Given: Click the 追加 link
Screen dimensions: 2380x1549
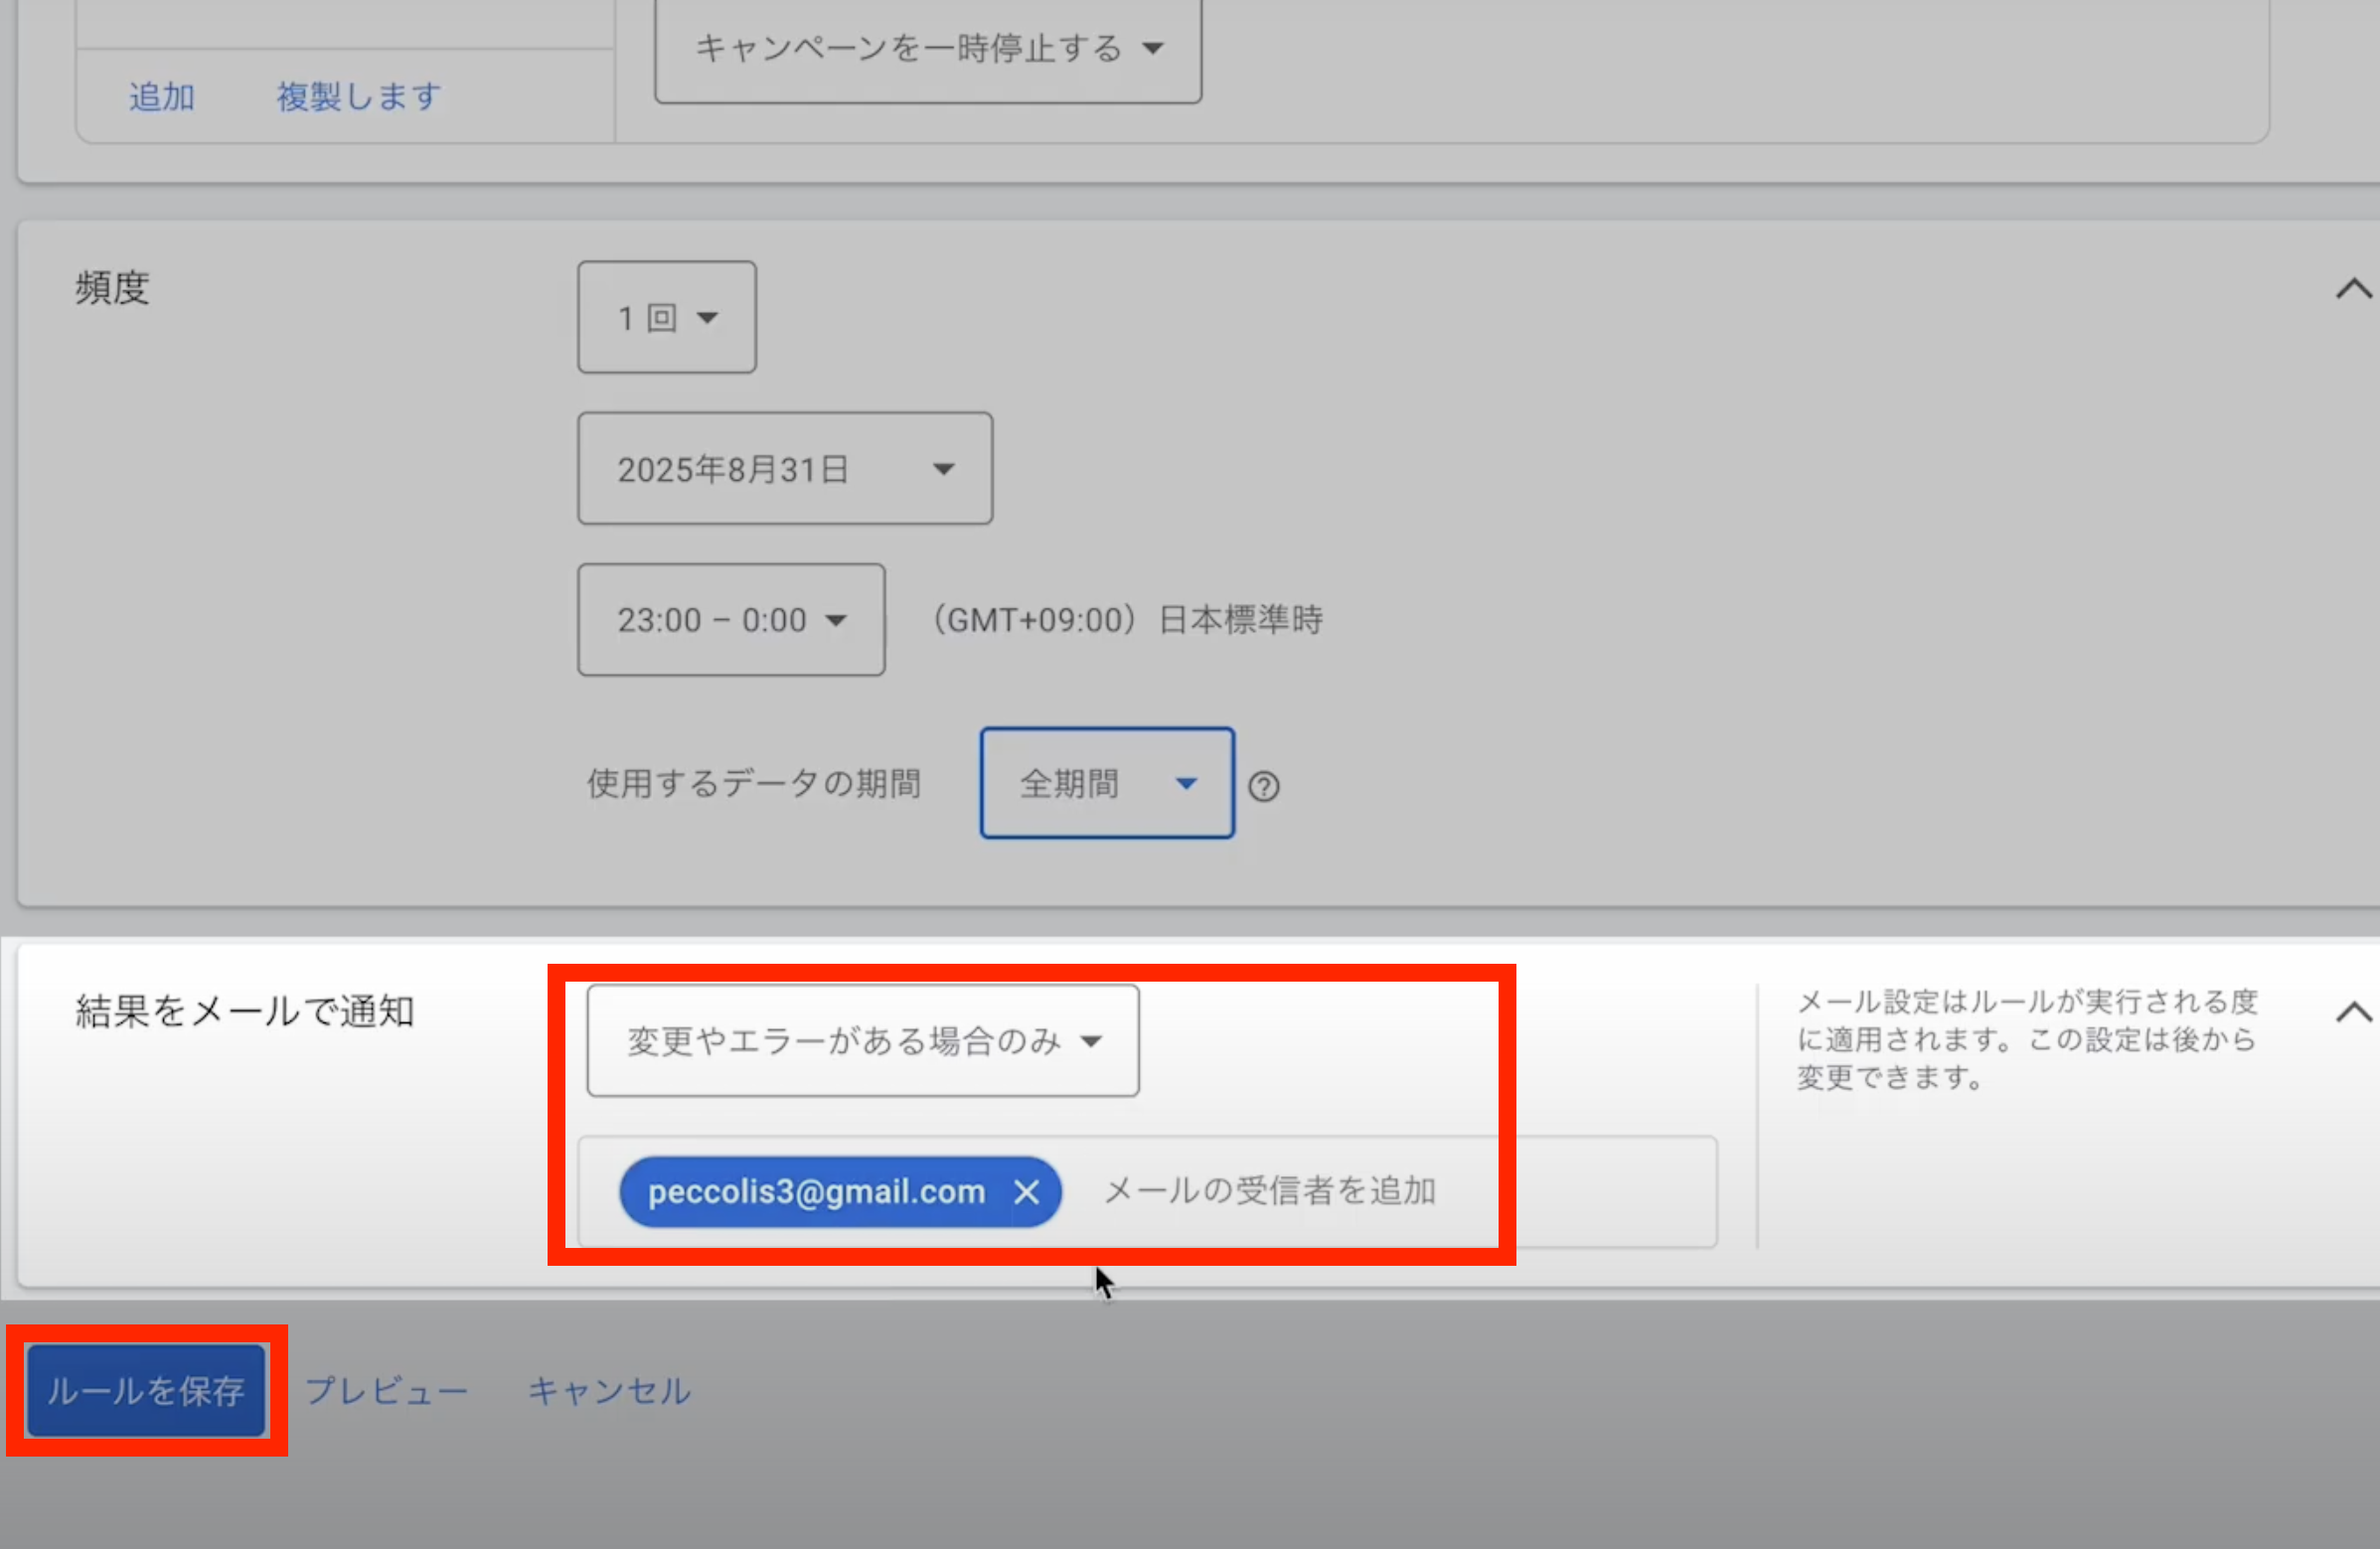Looking at the screenshot, I should coord(161,97).
